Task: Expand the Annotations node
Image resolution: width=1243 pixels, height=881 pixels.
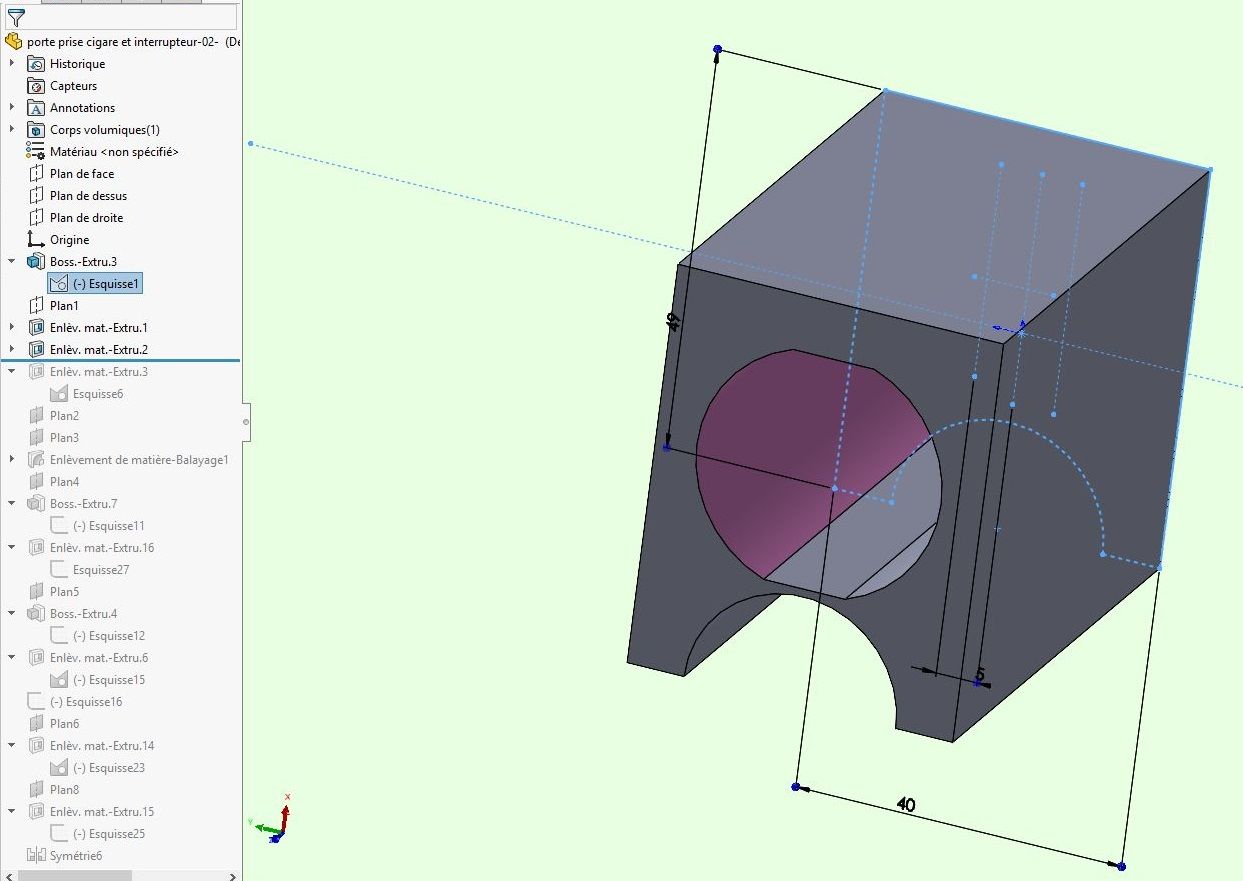Action: 12,108
